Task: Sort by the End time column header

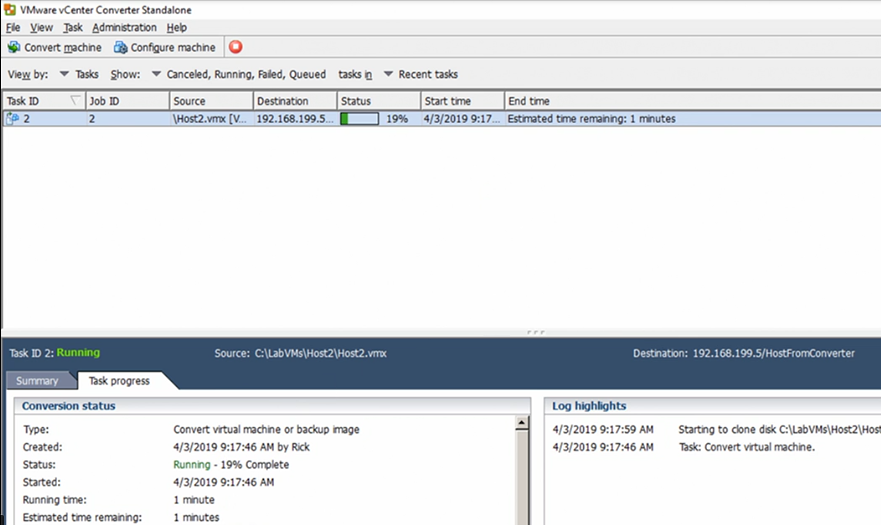Action: click(692, 101)
